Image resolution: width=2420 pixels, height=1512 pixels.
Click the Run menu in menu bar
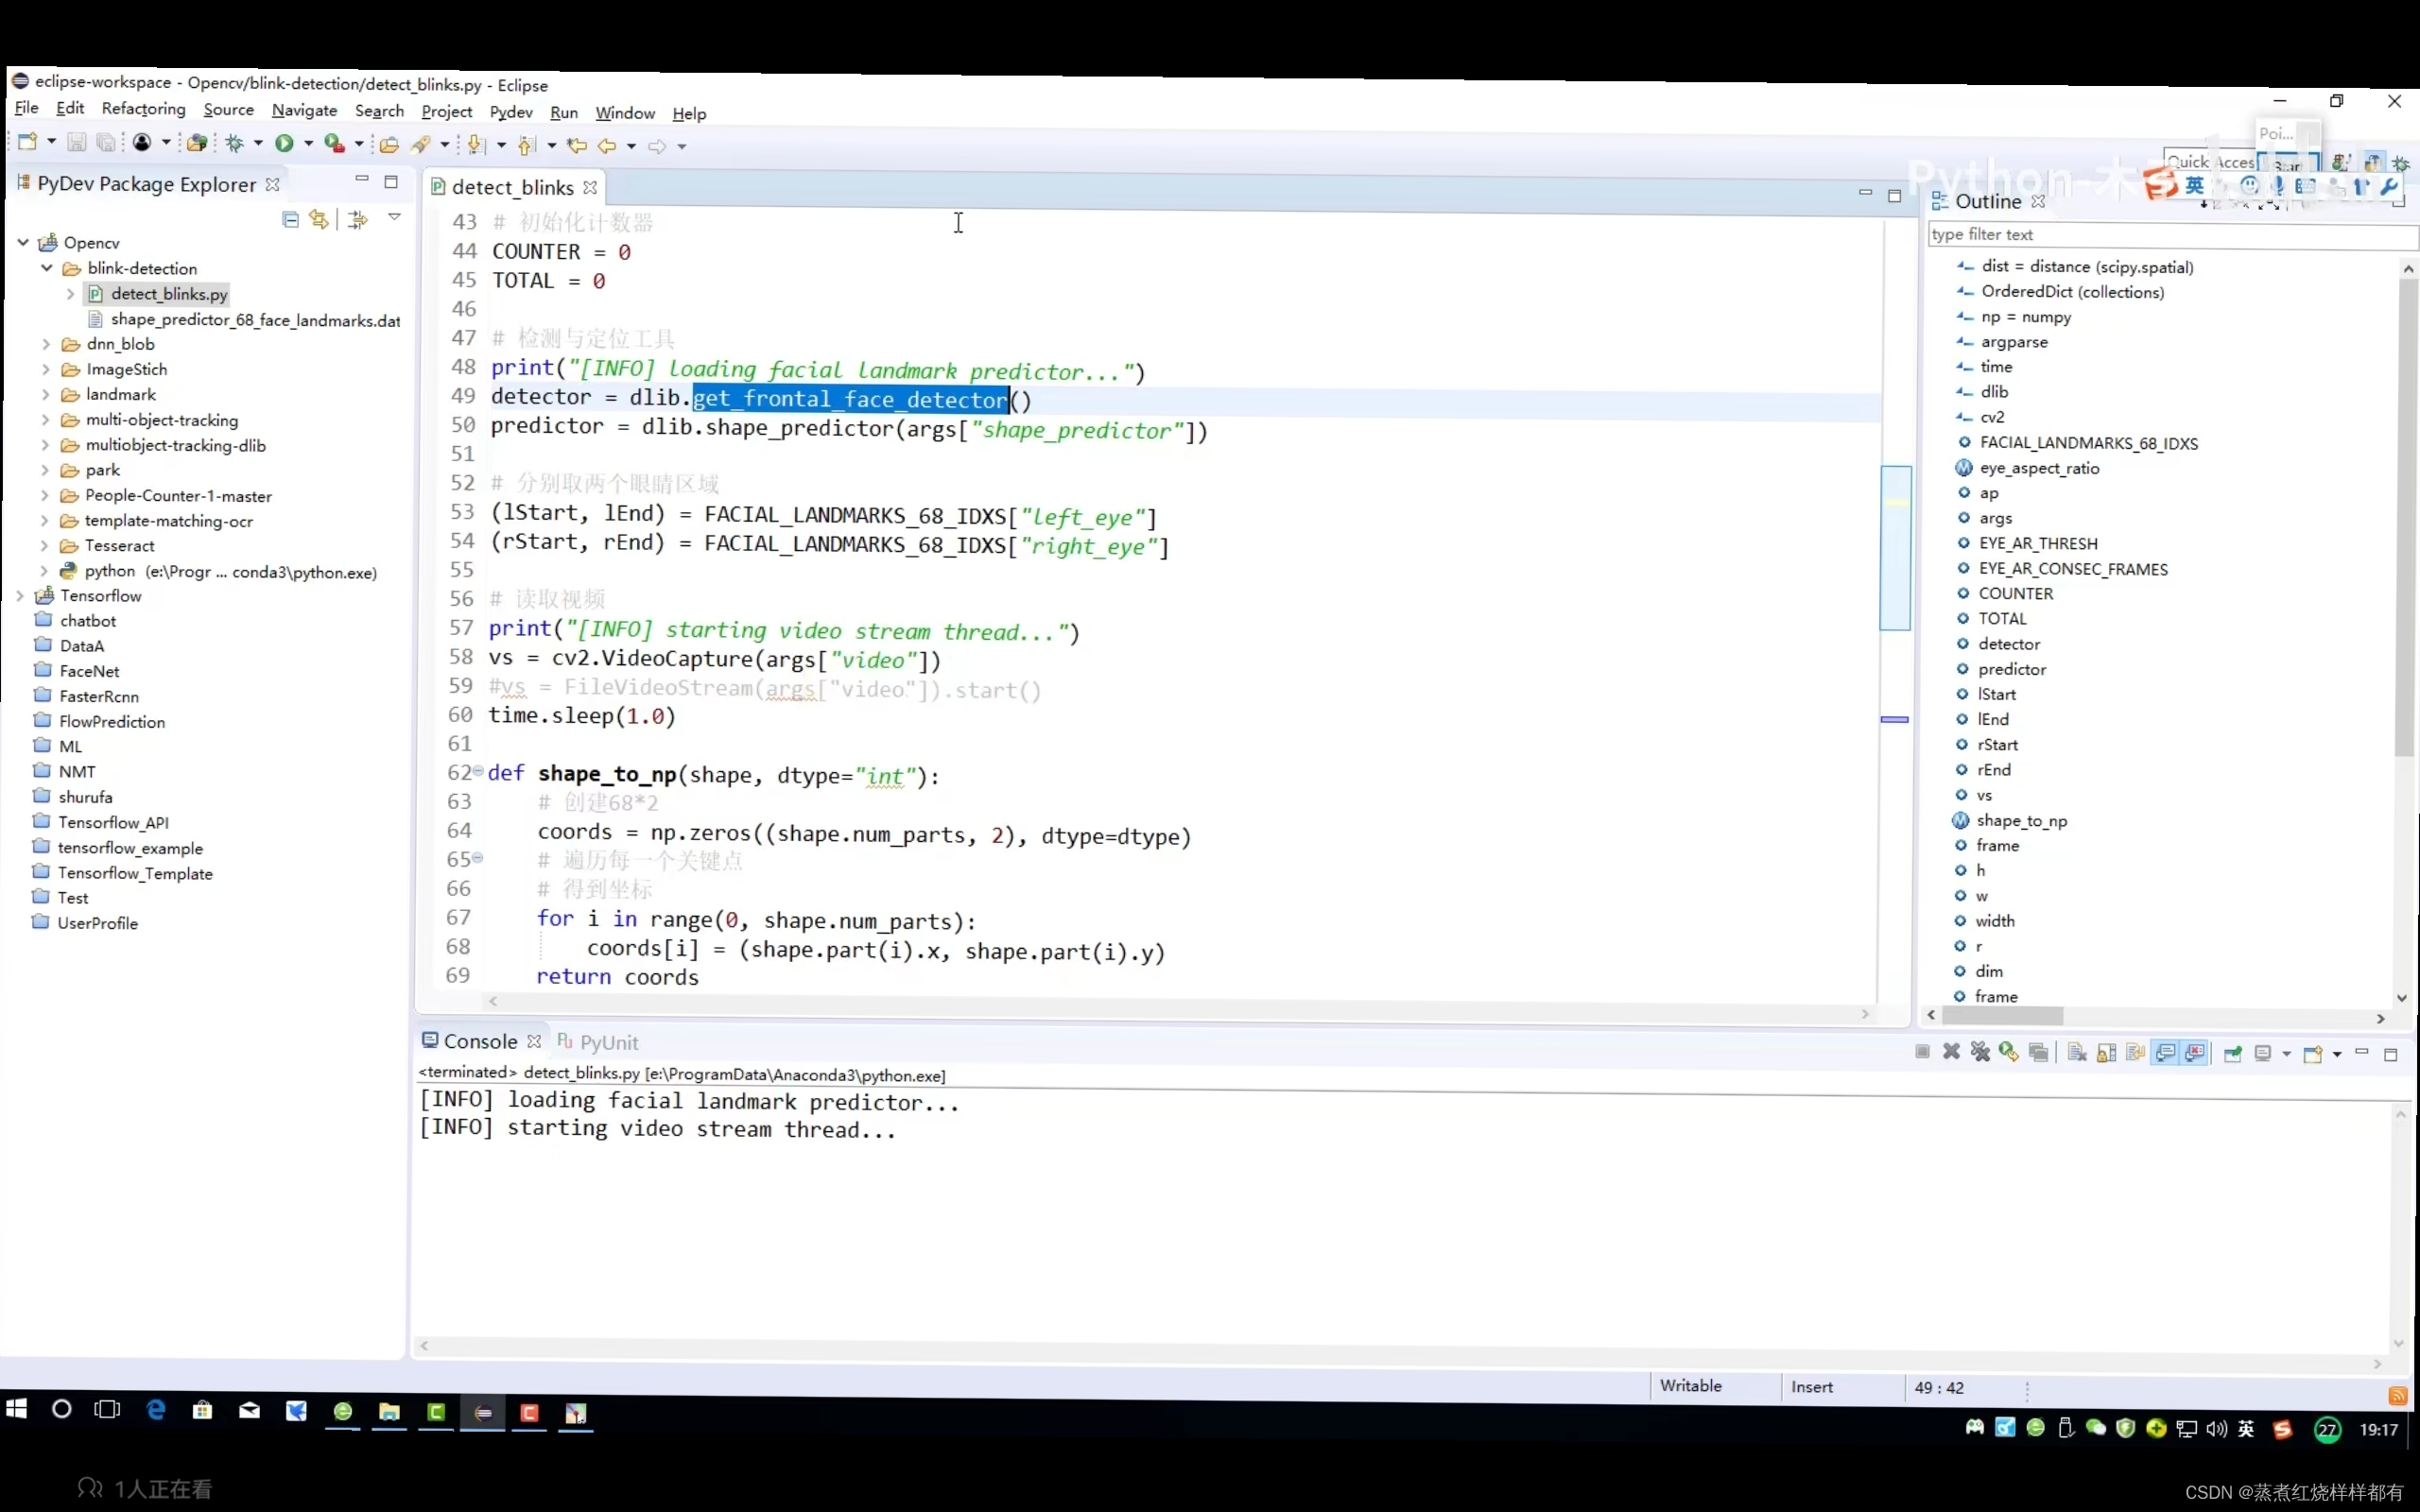[564, 112]
